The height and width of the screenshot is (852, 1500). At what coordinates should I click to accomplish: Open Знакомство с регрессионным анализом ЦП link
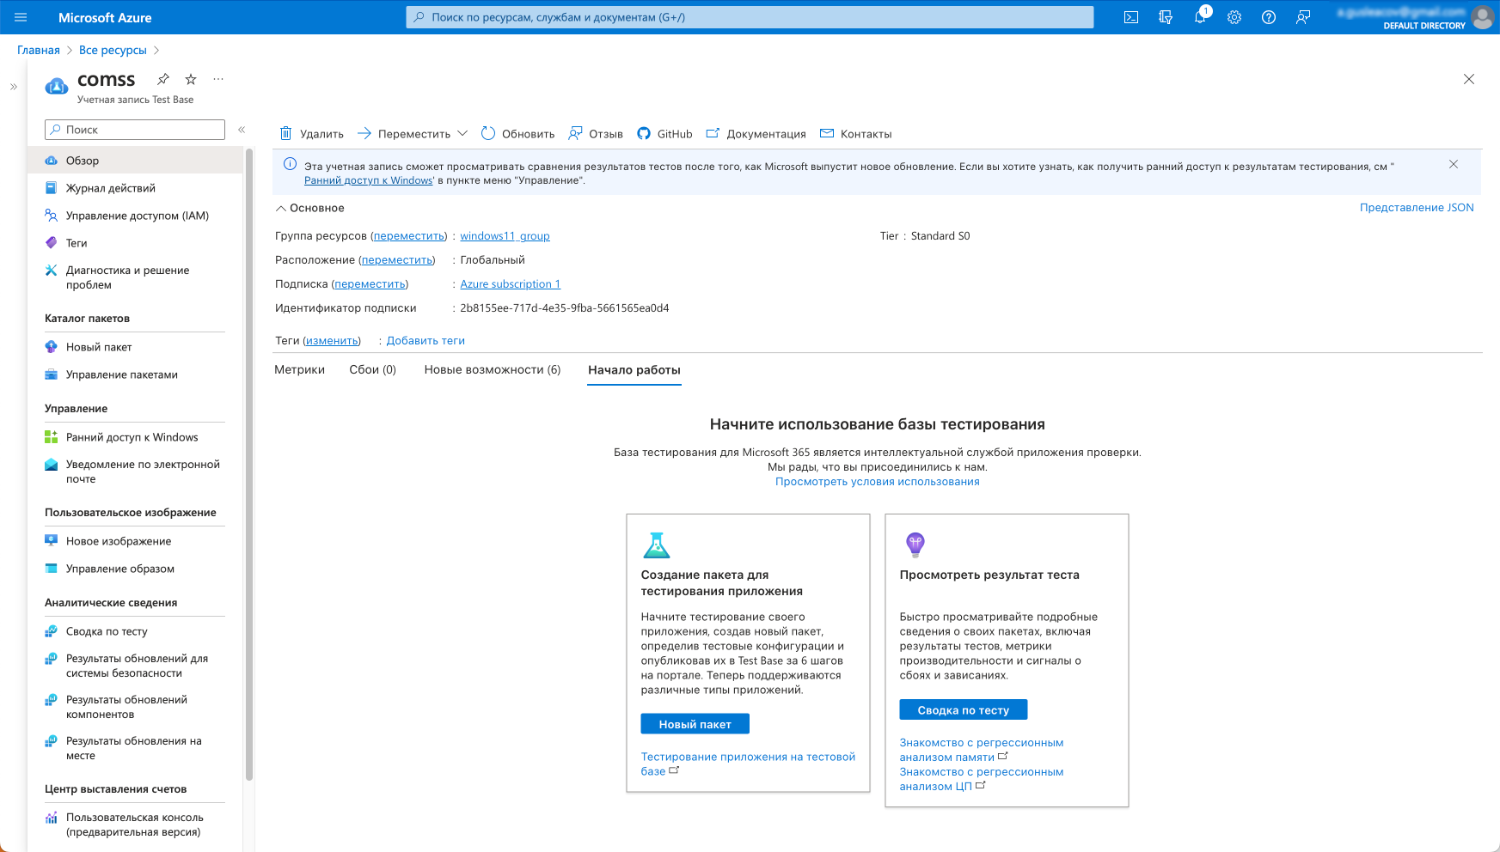point(981,779)
